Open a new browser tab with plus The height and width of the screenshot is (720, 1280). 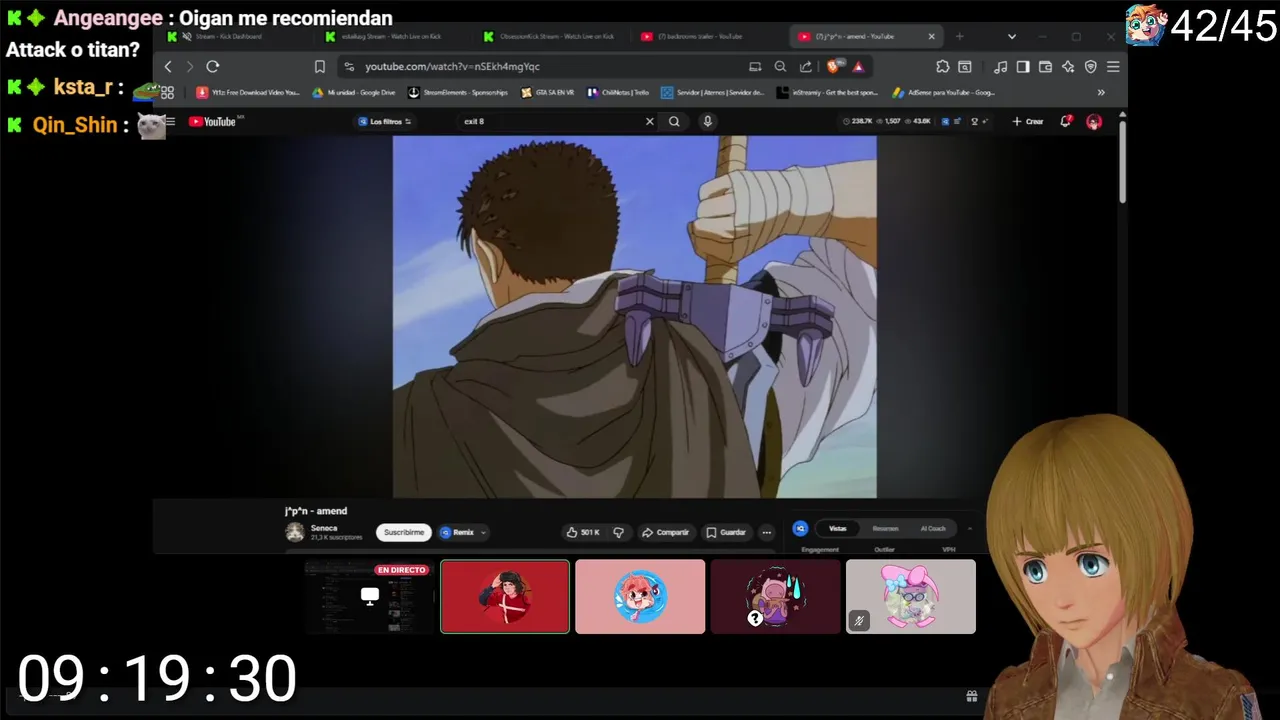pos(960,37)
